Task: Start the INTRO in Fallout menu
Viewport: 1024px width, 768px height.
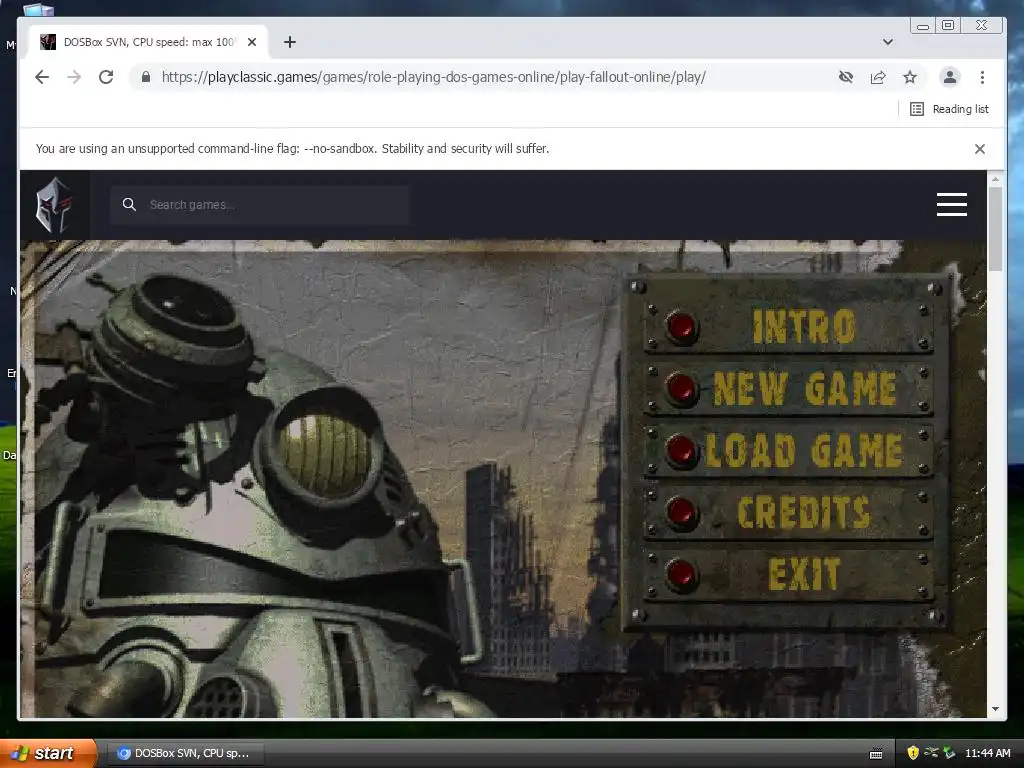Action: click(x=804, y=326)
